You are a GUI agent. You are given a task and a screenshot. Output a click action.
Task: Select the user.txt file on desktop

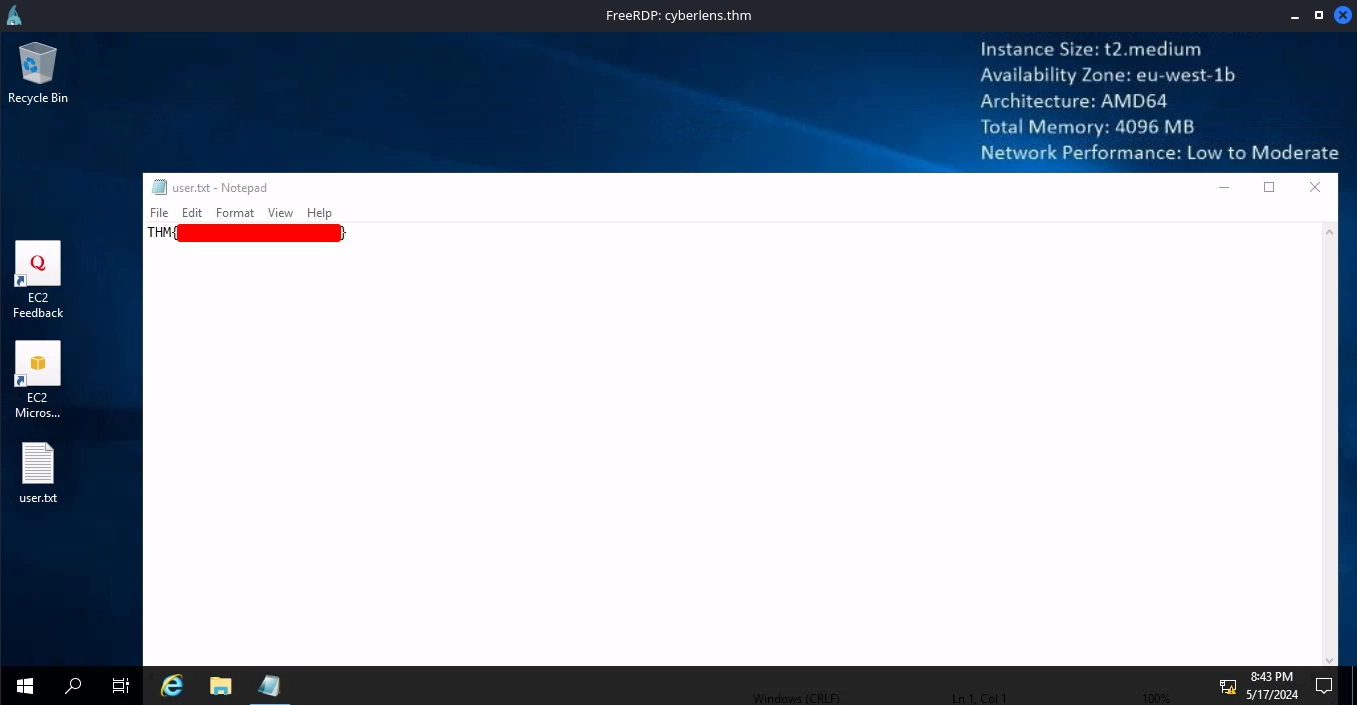(x=38, y=473)
